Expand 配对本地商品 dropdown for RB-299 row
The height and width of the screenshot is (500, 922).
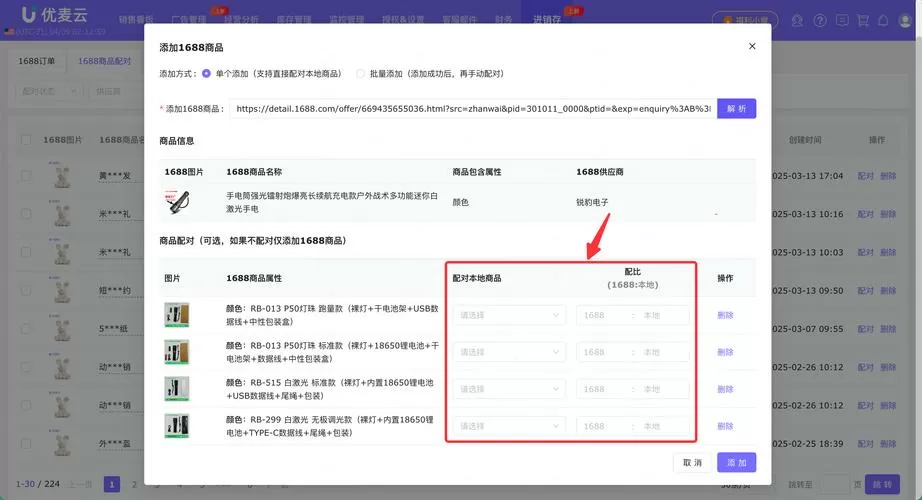click(509, 426)
